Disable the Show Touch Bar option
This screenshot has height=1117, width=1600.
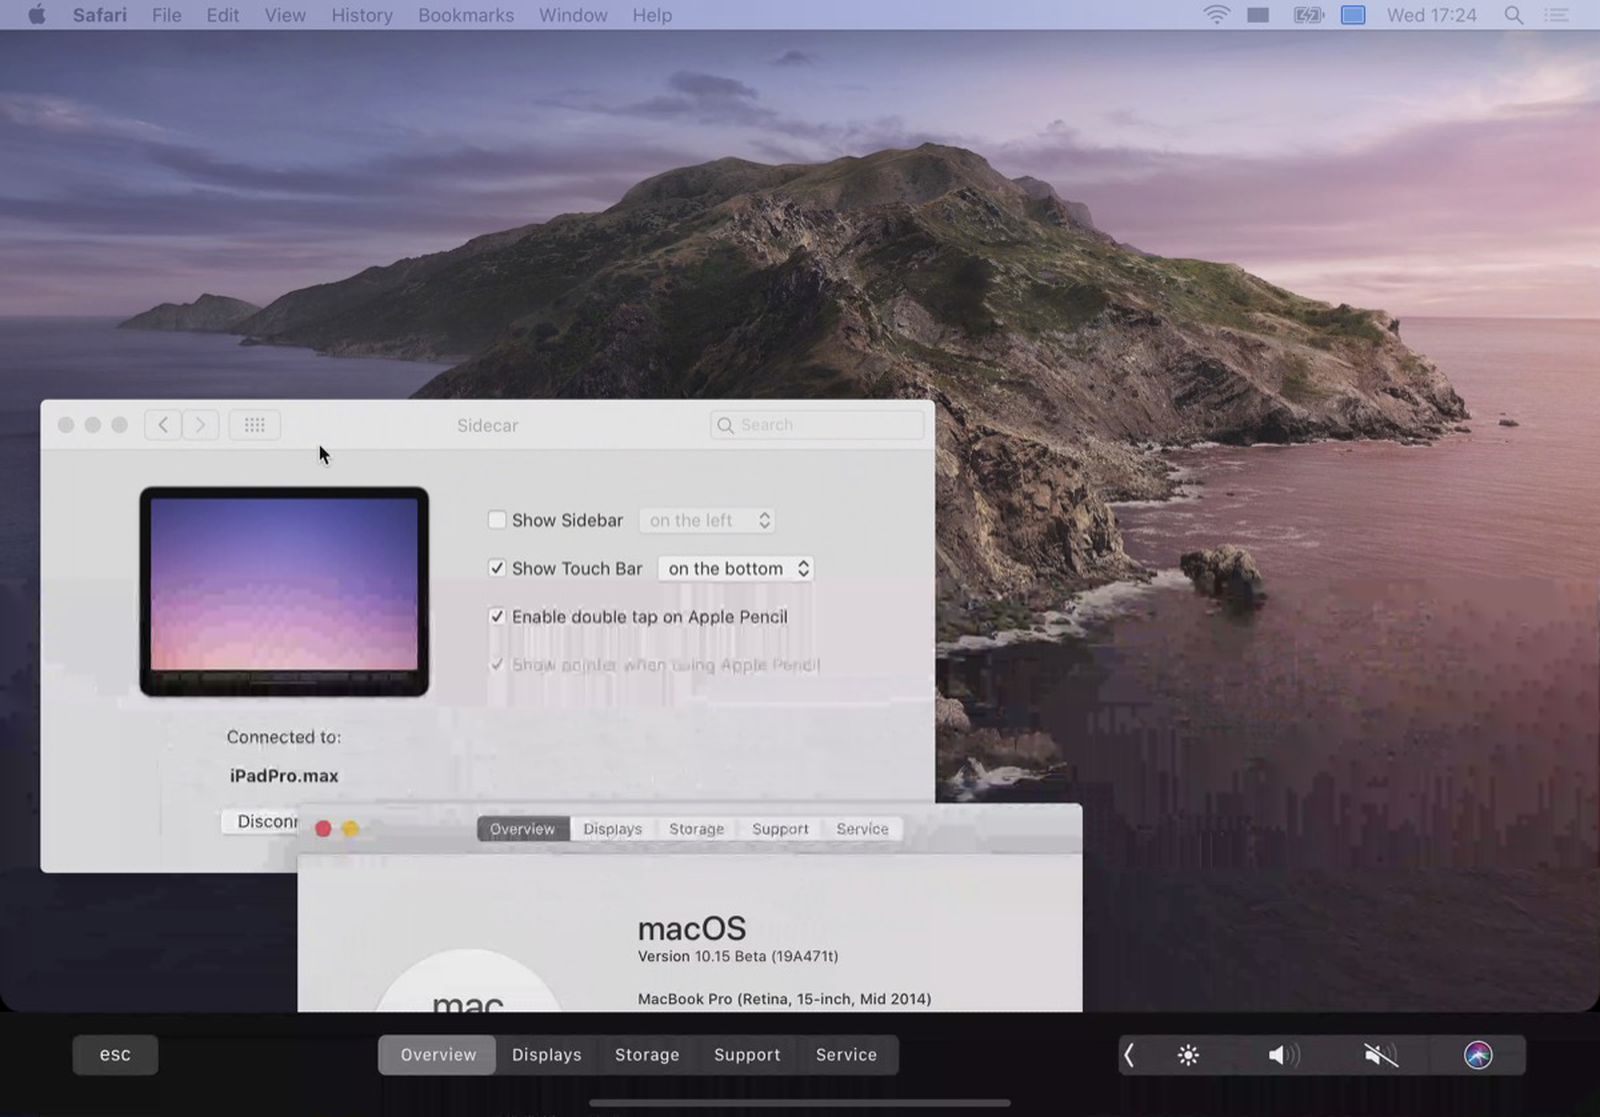click(497, 568)
